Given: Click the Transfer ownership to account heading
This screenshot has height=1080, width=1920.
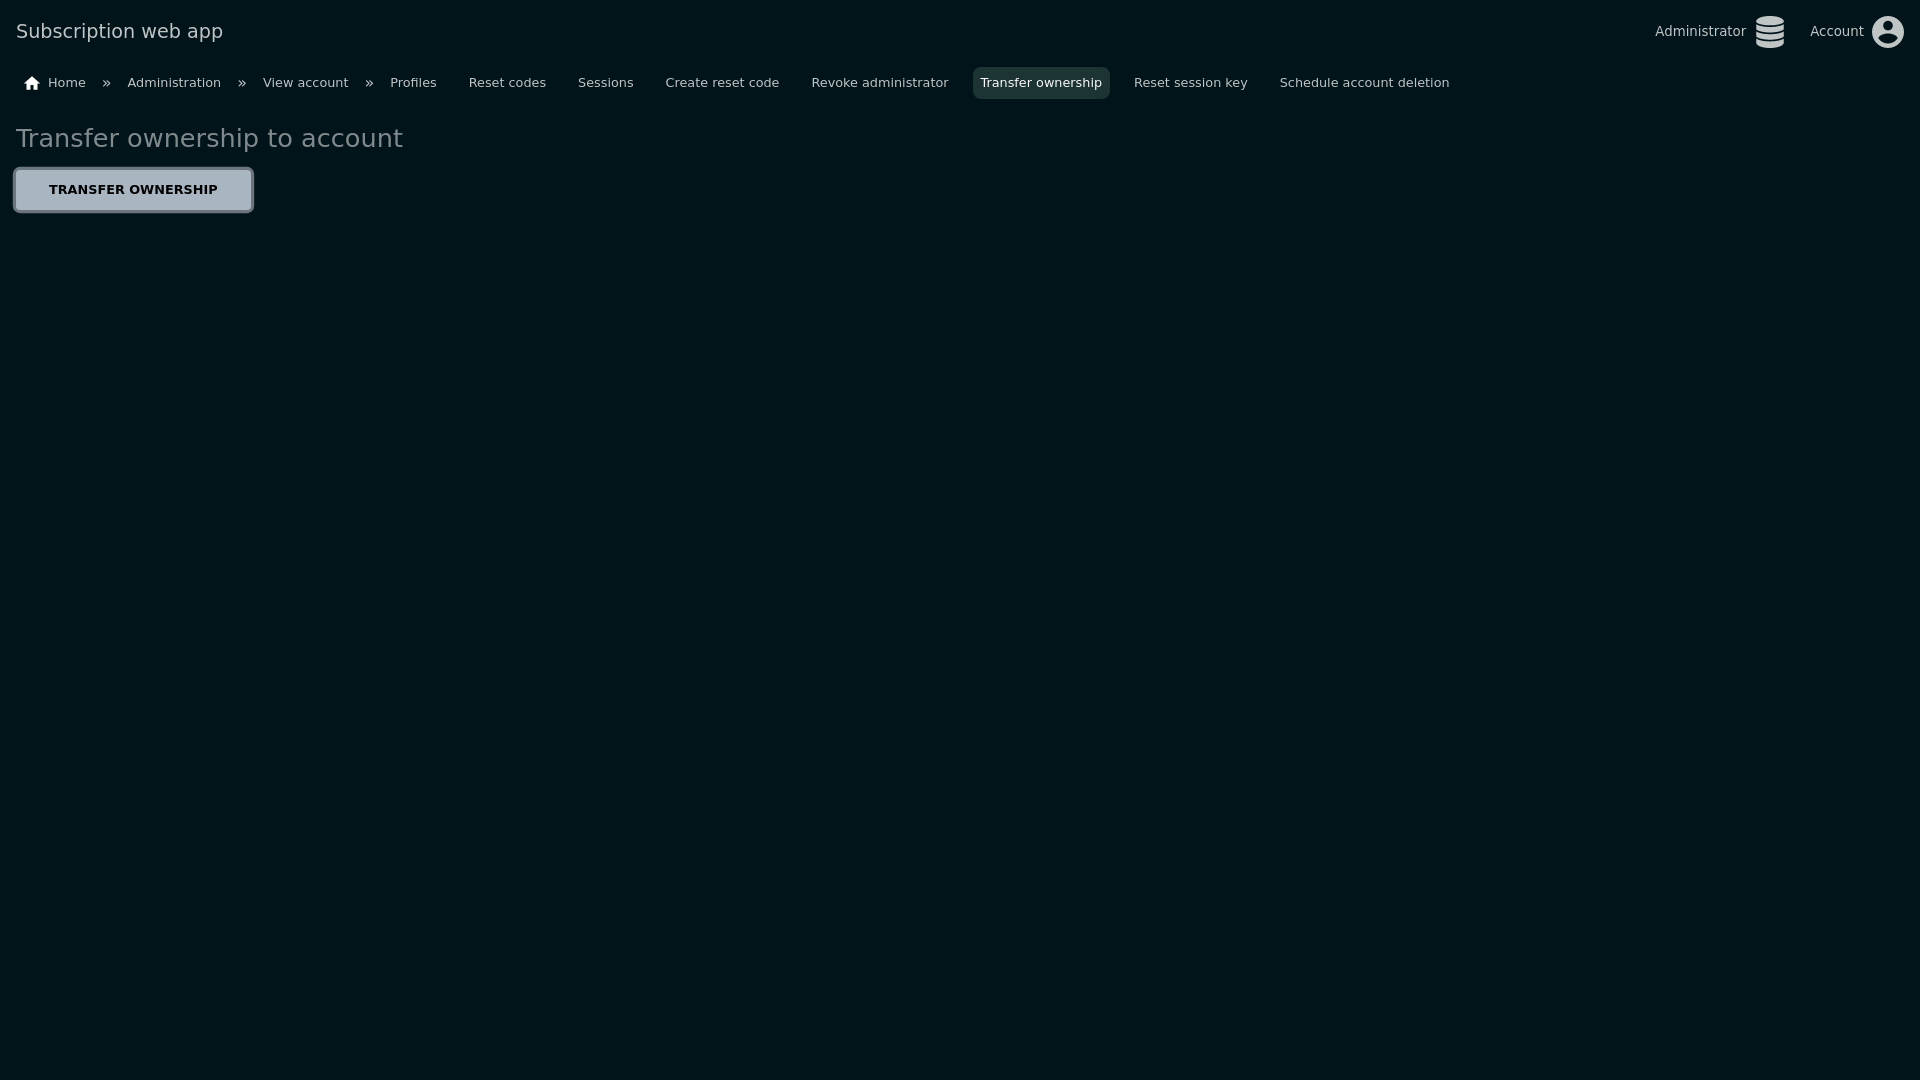Looking at the screenshot, I should pos(209,138).
